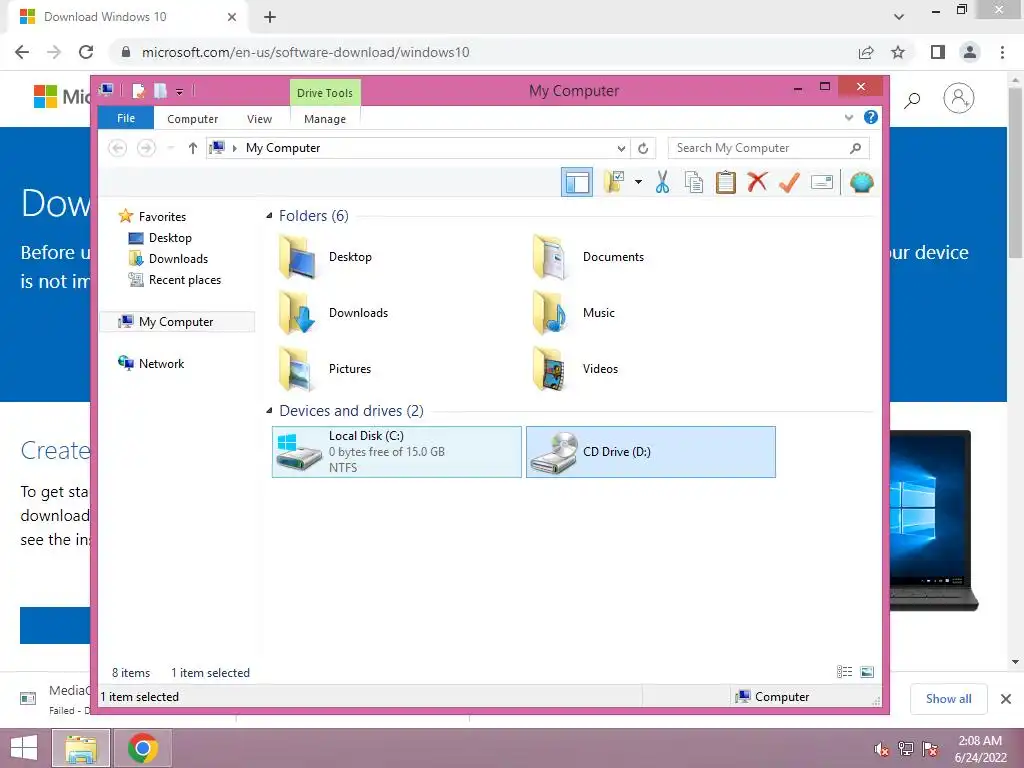Select Desktop under Favorites

click(170, 238)
